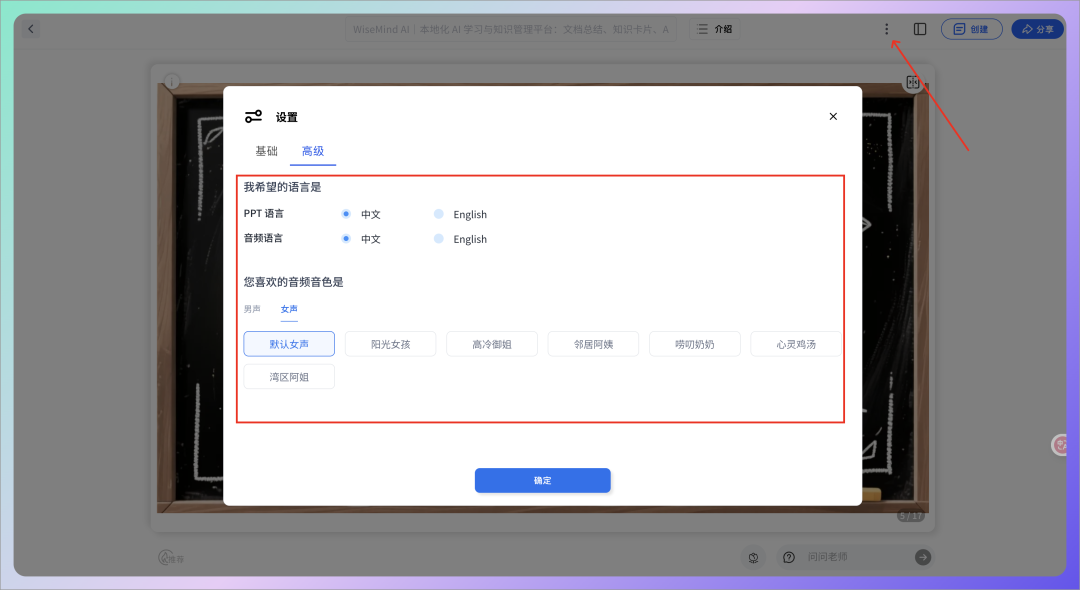
Task: Open the 介绍 outline dropdown
Action: [x=714, y=29]
